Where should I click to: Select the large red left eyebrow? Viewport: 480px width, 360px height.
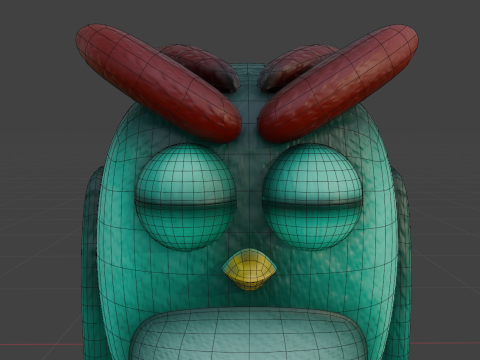158,83
